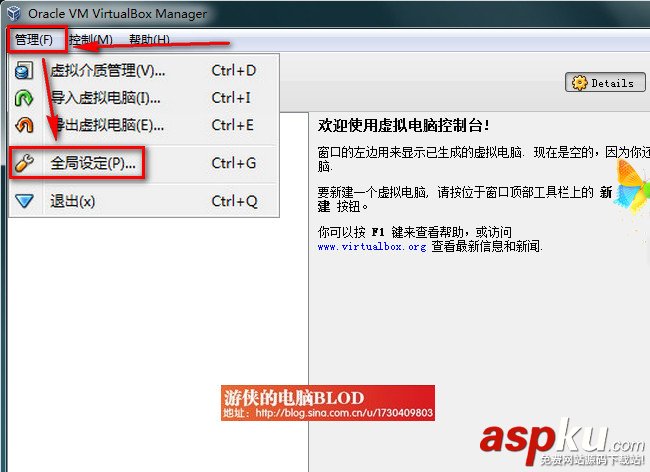Click the VirtualBox cube icon in title bar
Screen dimensions: 650x472
(14, 13)
